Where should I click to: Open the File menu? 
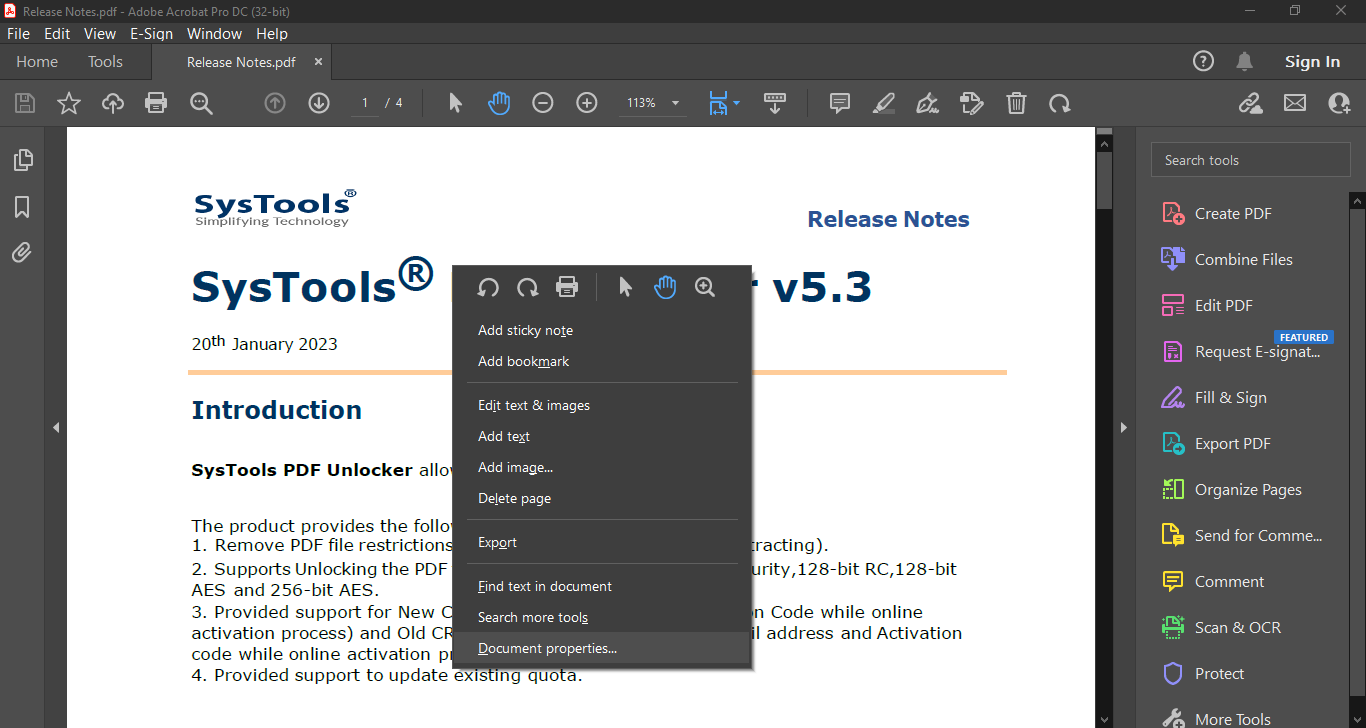click(19, 33)
